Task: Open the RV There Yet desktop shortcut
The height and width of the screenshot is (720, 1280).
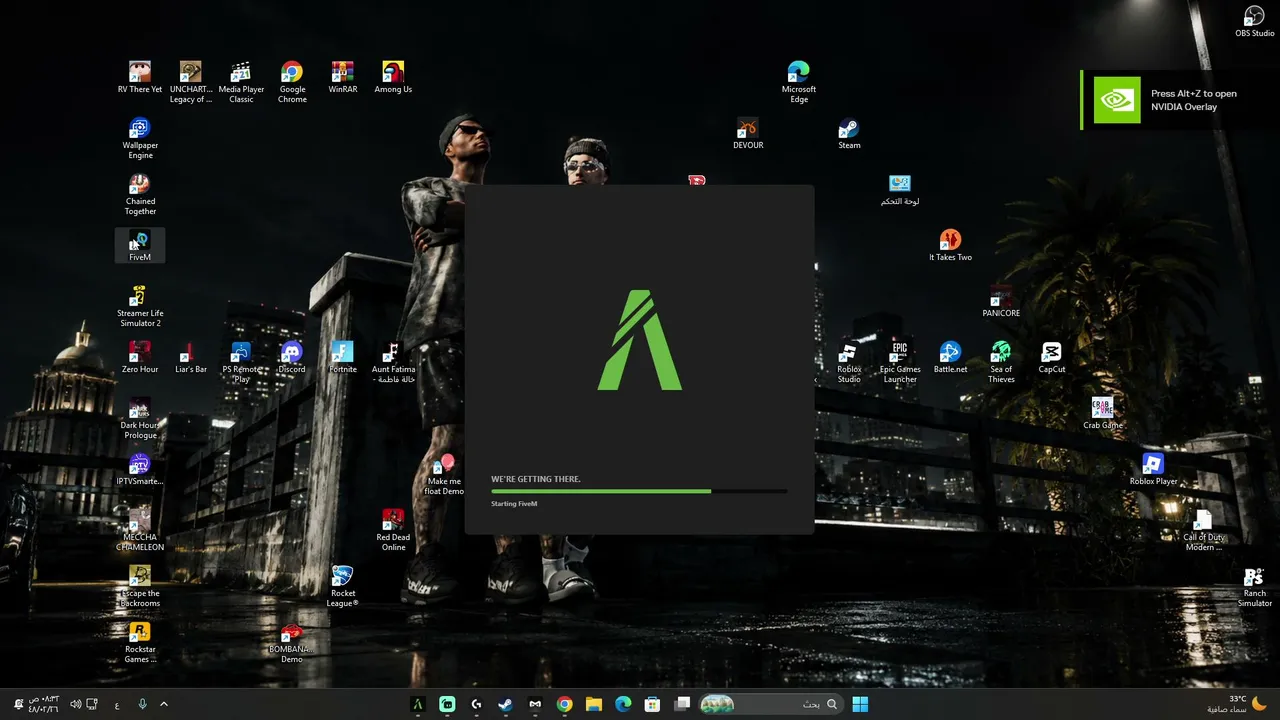Action: coord(140,77)
